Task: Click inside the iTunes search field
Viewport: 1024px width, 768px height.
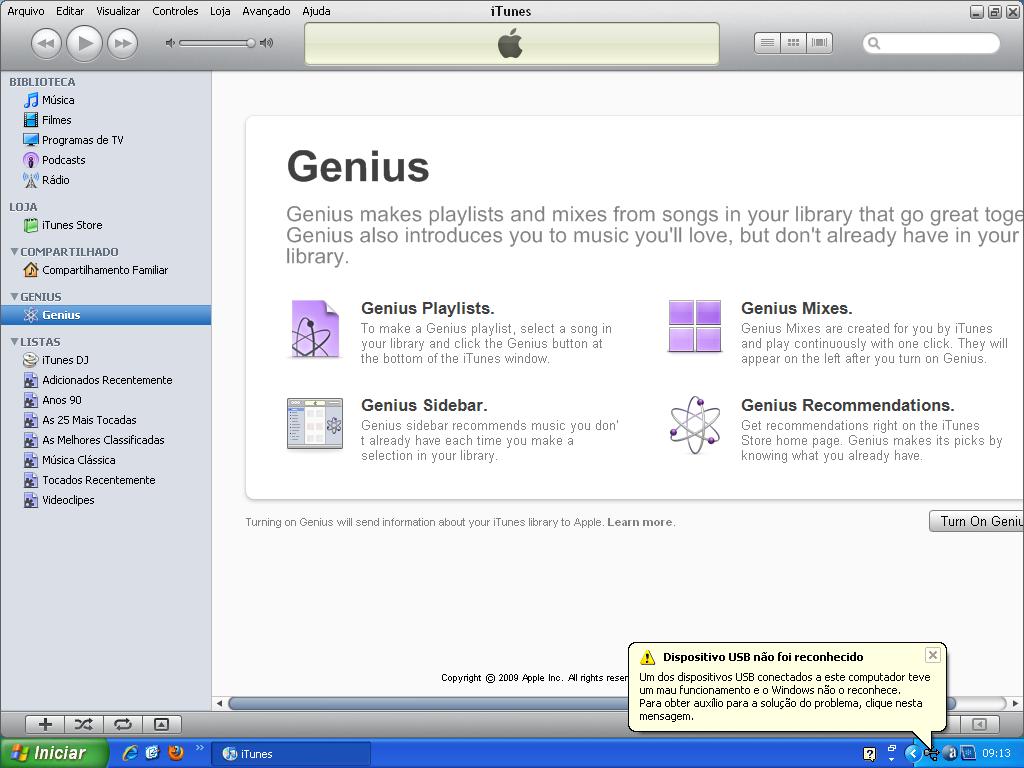Action: coord(931,43)
